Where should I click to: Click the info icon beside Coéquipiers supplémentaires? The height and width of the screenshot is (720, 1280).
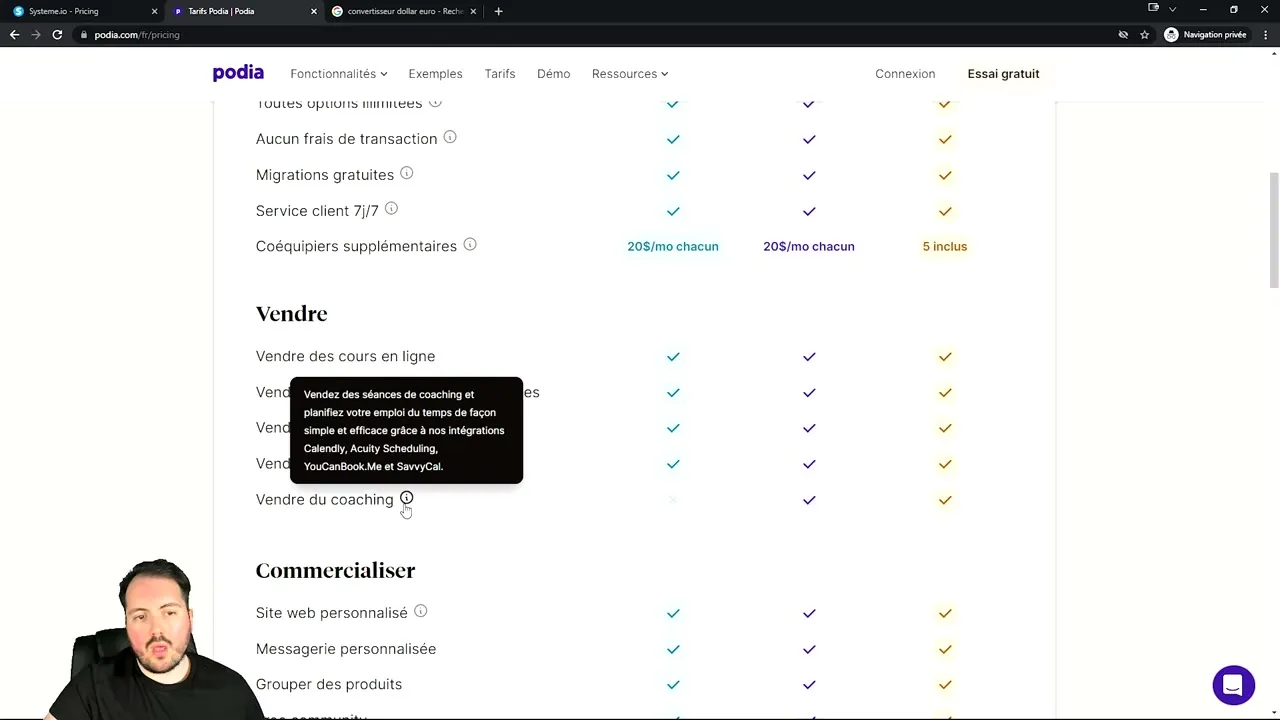coord(470,245)
